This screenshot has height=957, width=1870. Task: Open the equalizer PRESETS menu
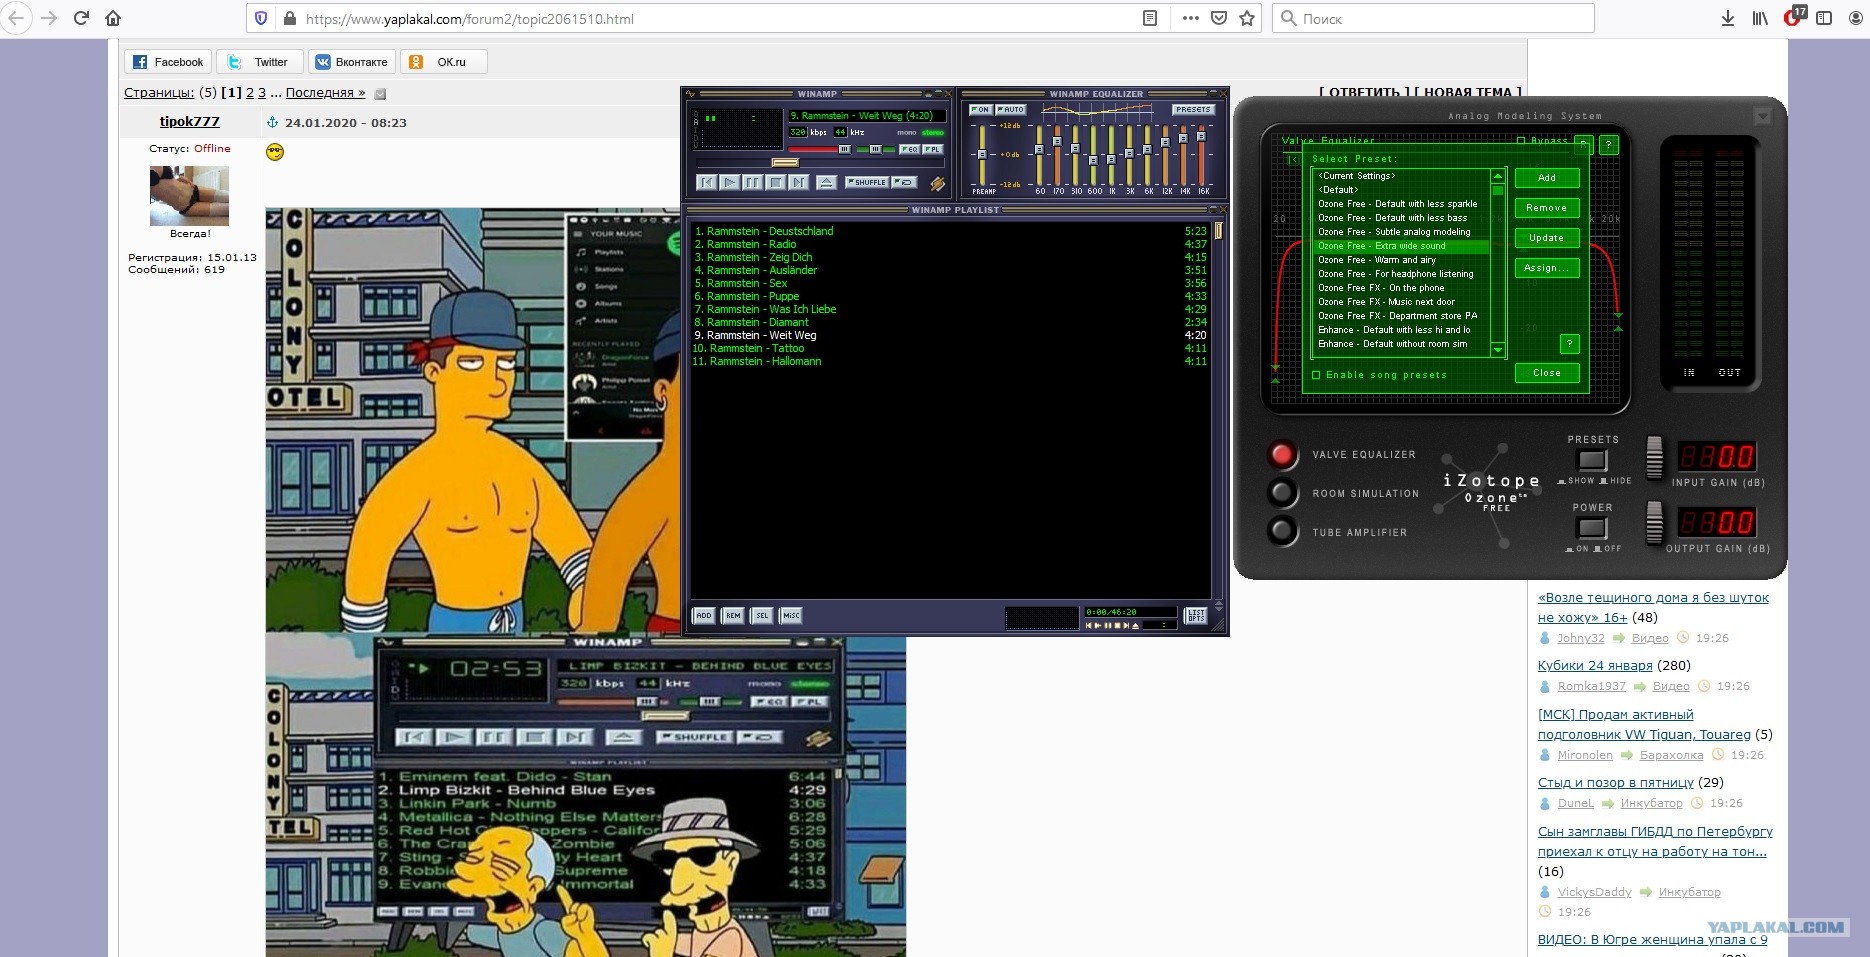1193,110
